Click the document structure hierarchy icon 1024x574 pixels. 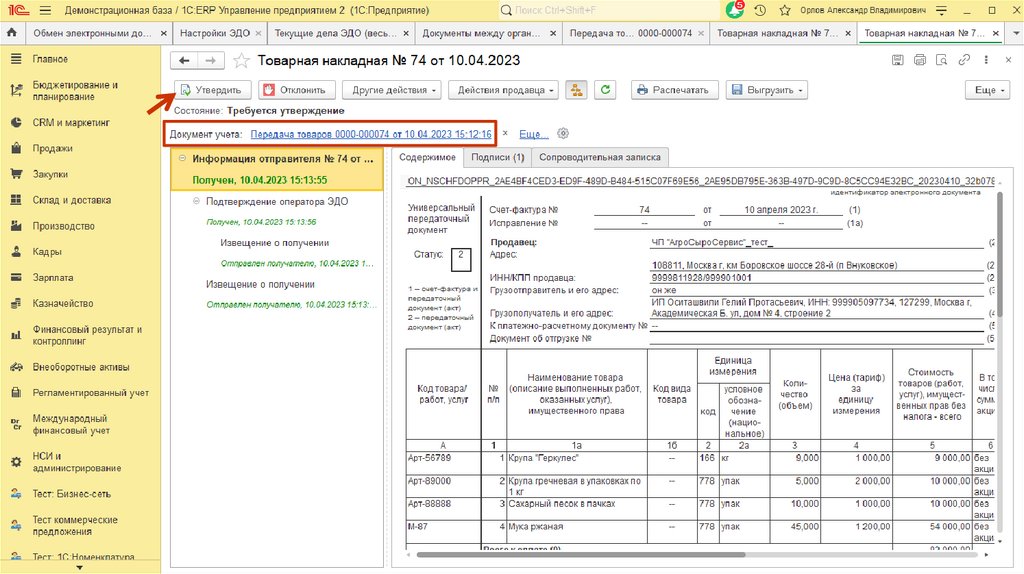(576, 90)
